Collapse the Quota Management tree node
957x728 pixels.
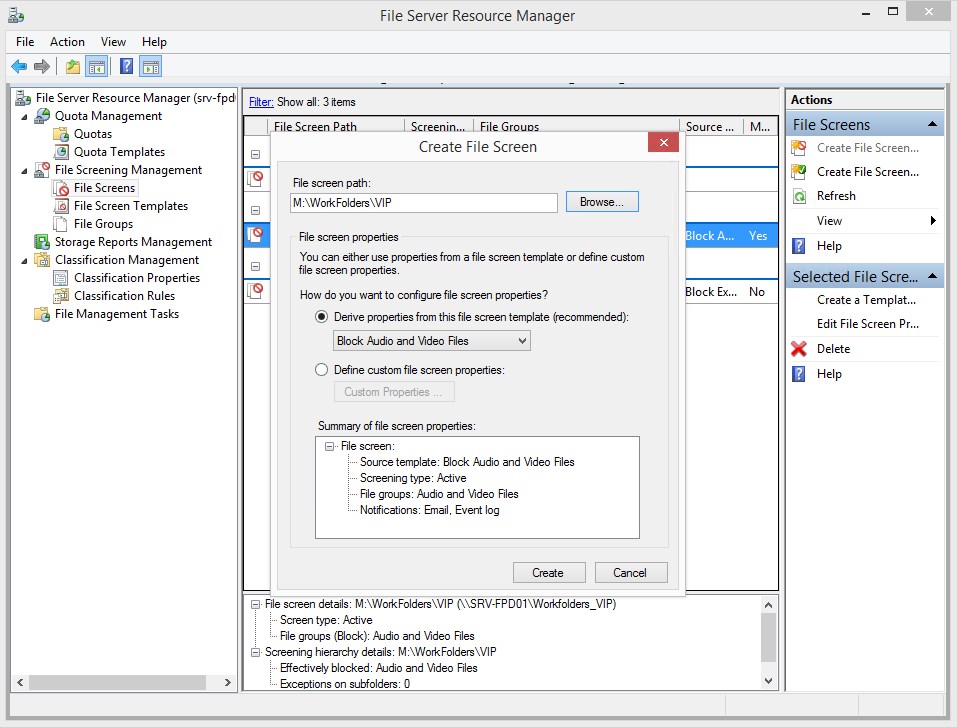coord(24,115)
